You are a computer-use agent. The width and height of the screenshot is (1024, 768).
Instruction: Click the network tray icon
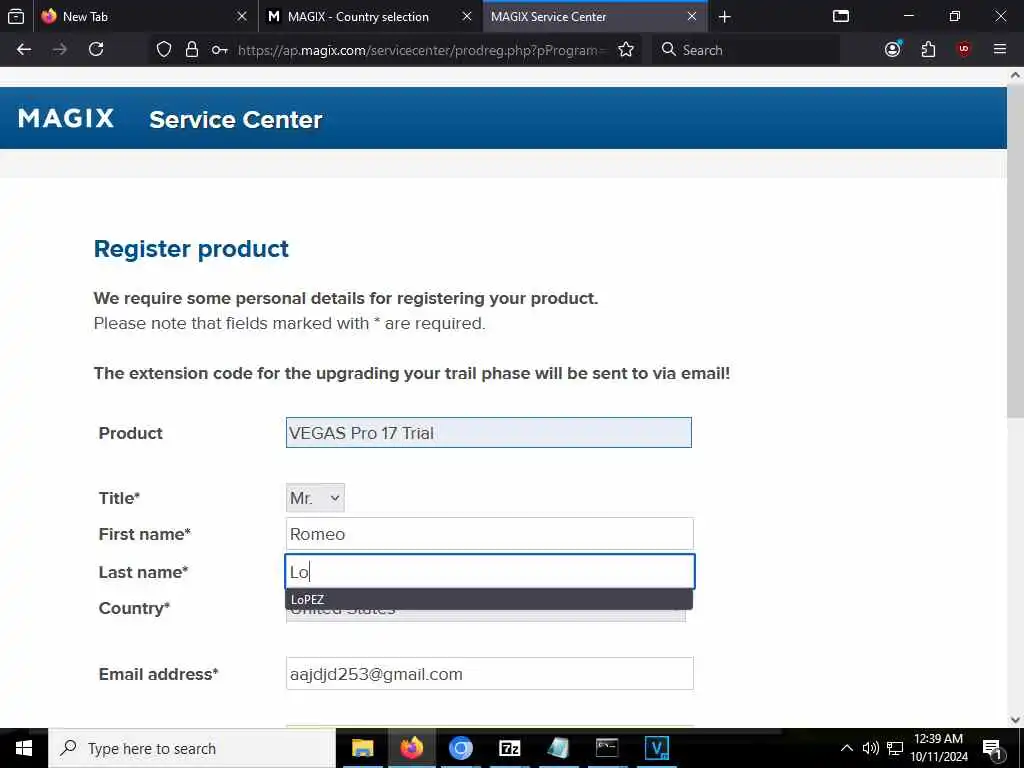click(895, 748)
